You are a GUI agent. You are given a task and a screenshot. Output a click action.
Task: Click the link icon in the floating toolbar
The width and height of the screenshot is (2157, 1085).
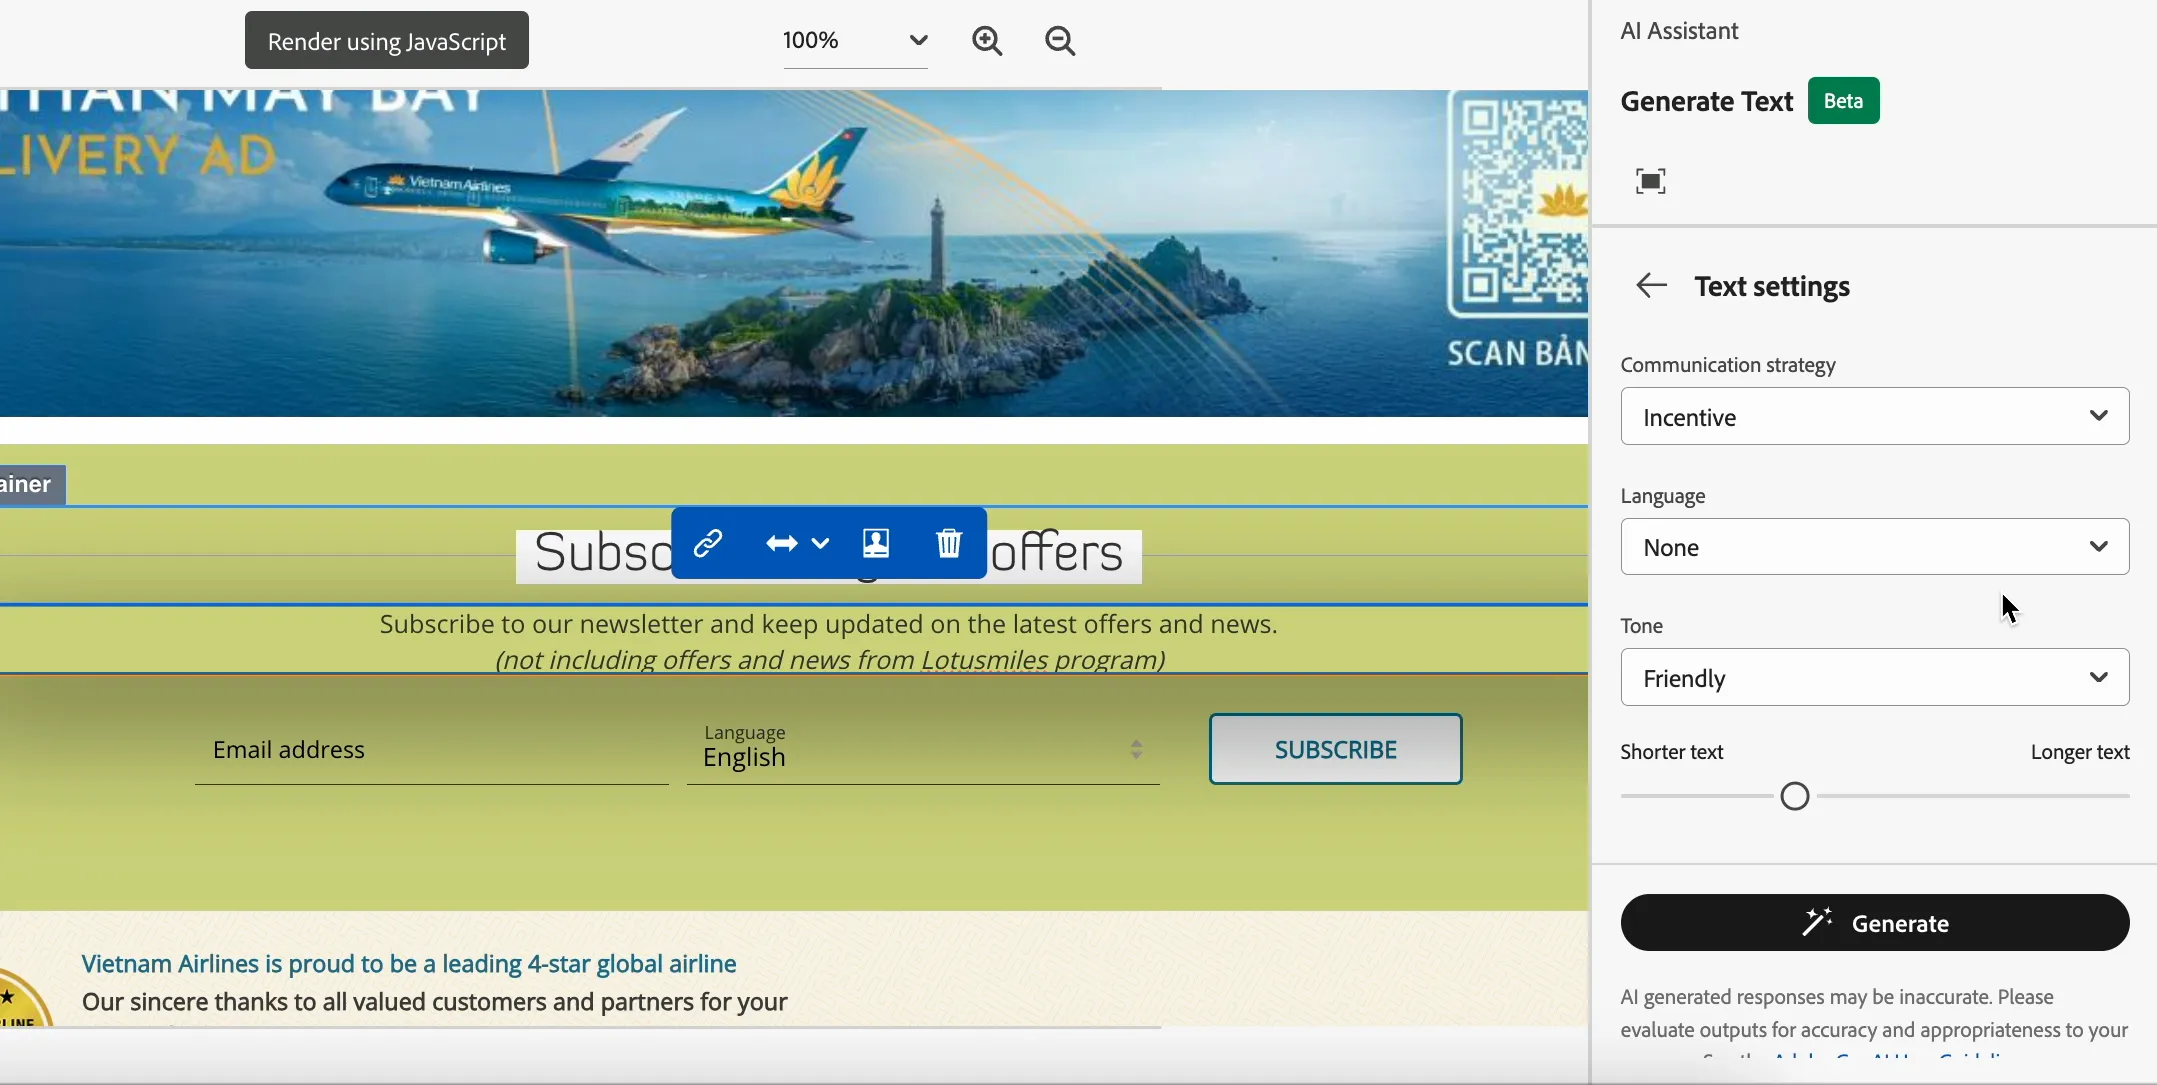(x=708, y=543)
